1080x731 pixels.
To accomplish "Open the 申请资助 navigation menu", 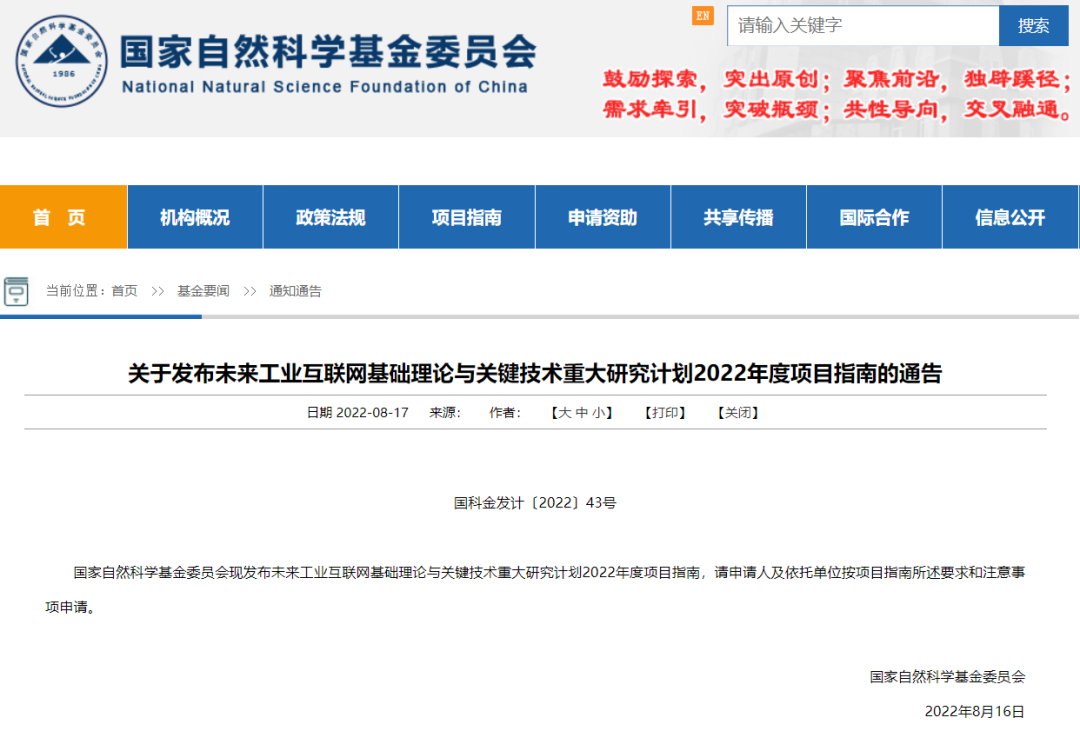I will (x=603, y=217).
